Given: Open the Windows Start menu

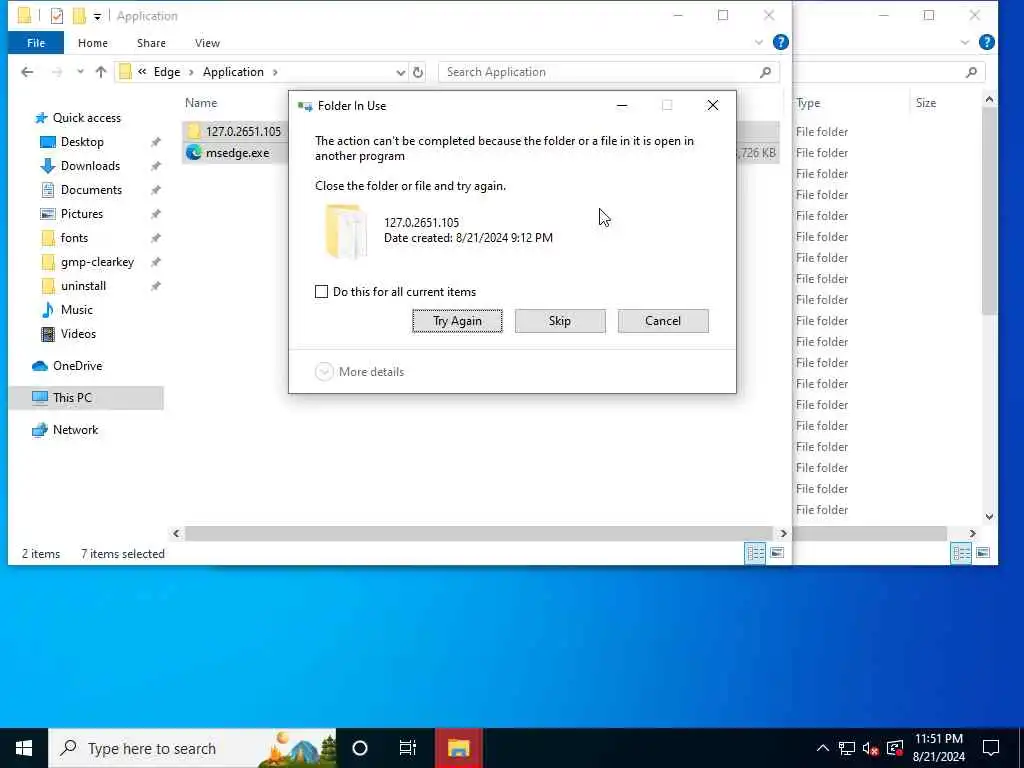Looking at the screenshot, I should click(x=24, y=748).
